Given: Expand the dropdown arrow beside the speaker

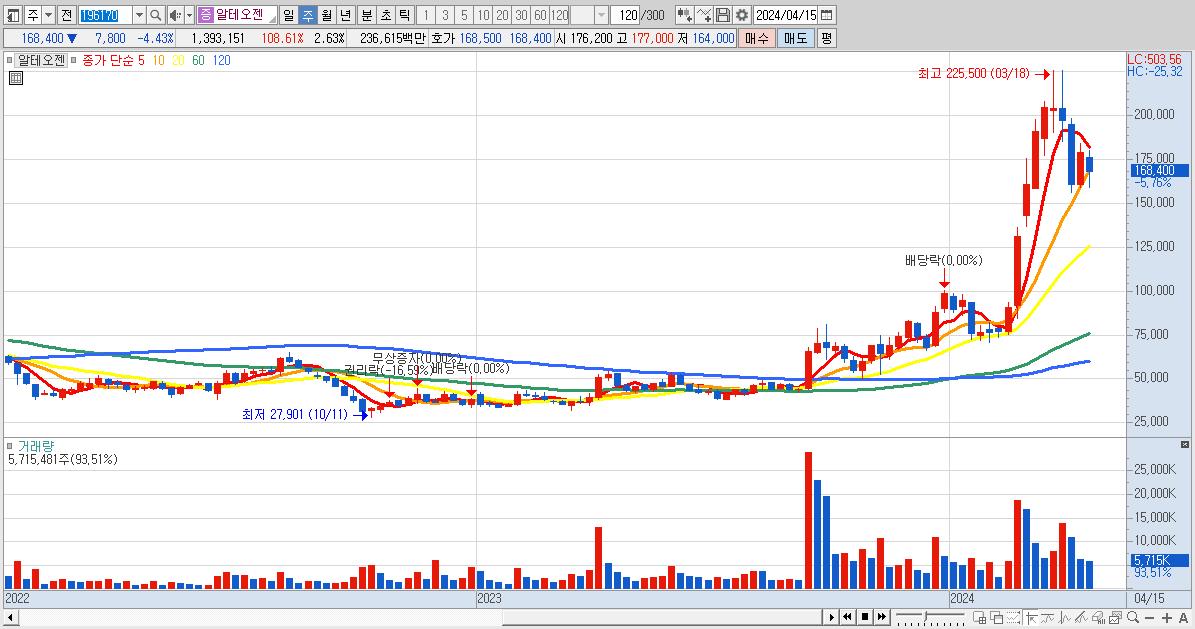Looking at the screenshot, I should 189,14.
